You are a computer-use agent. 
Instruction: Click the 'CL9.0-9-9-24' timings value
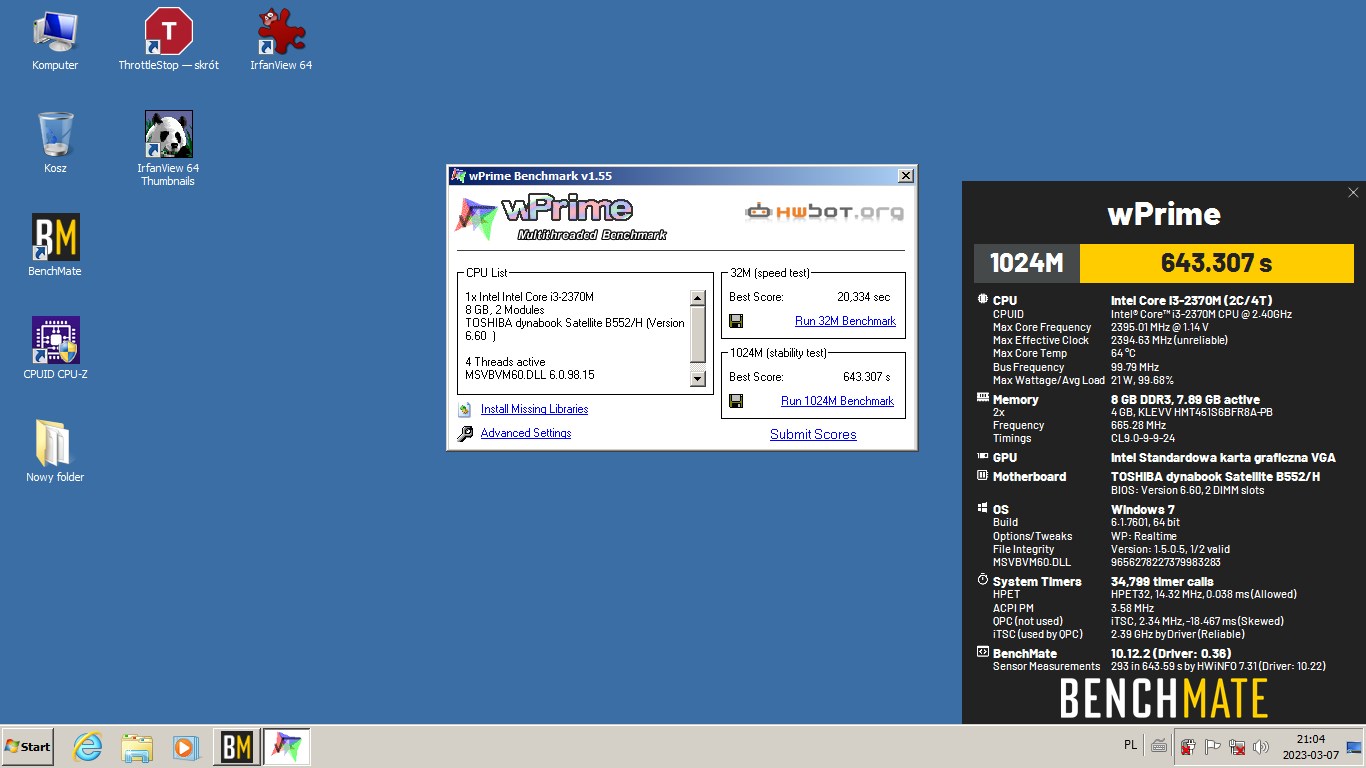[1145, 438]
